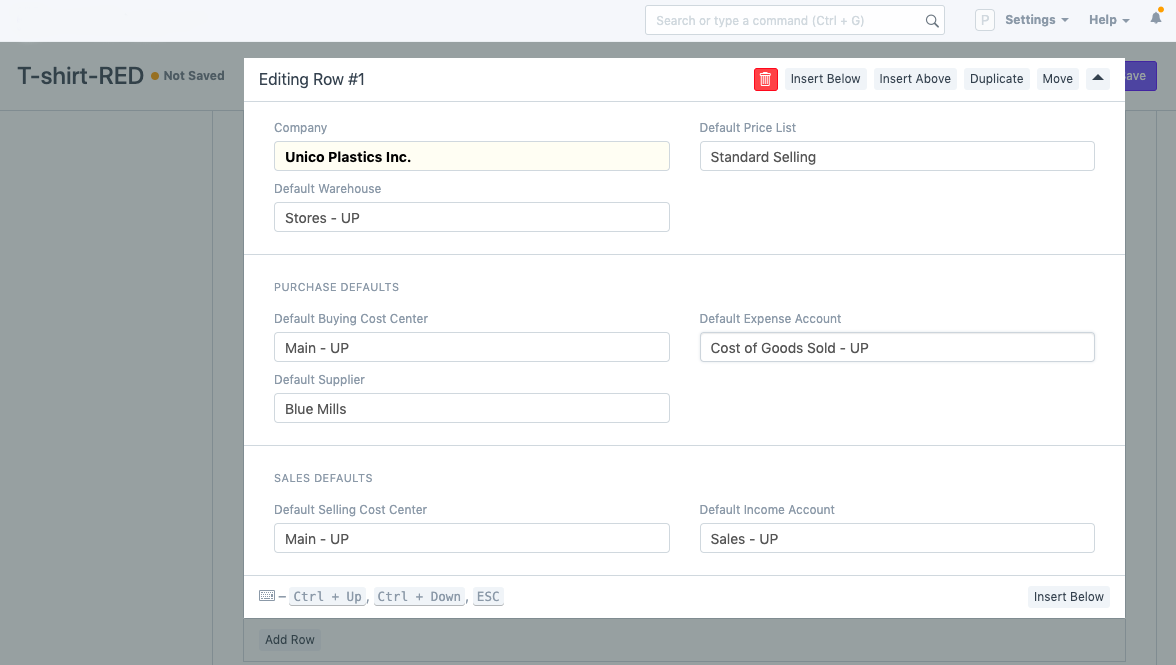
Task: Click the Move button
Action: 1057,79
